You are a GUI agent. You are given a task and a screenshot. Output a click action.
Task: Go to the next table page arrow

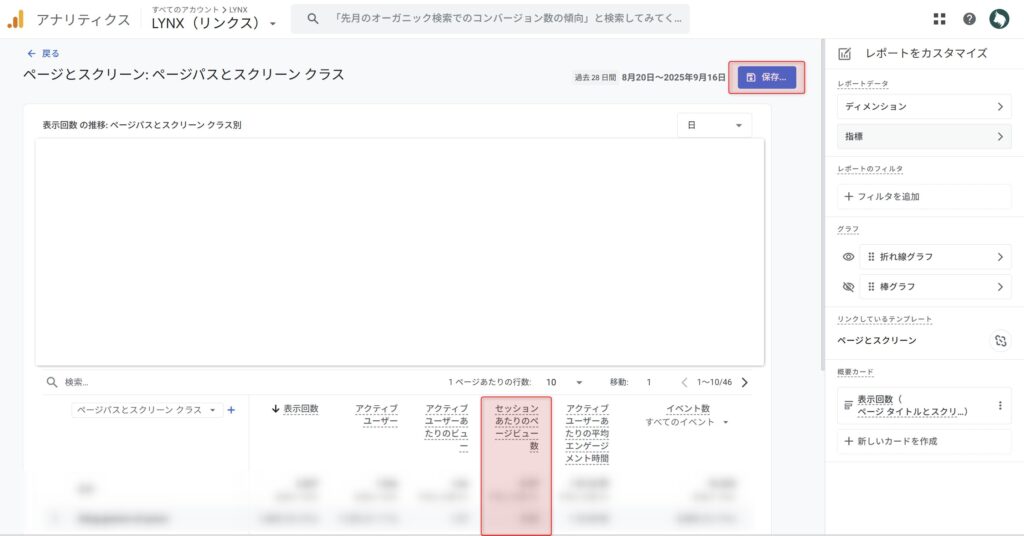click(x=744, y=382)
